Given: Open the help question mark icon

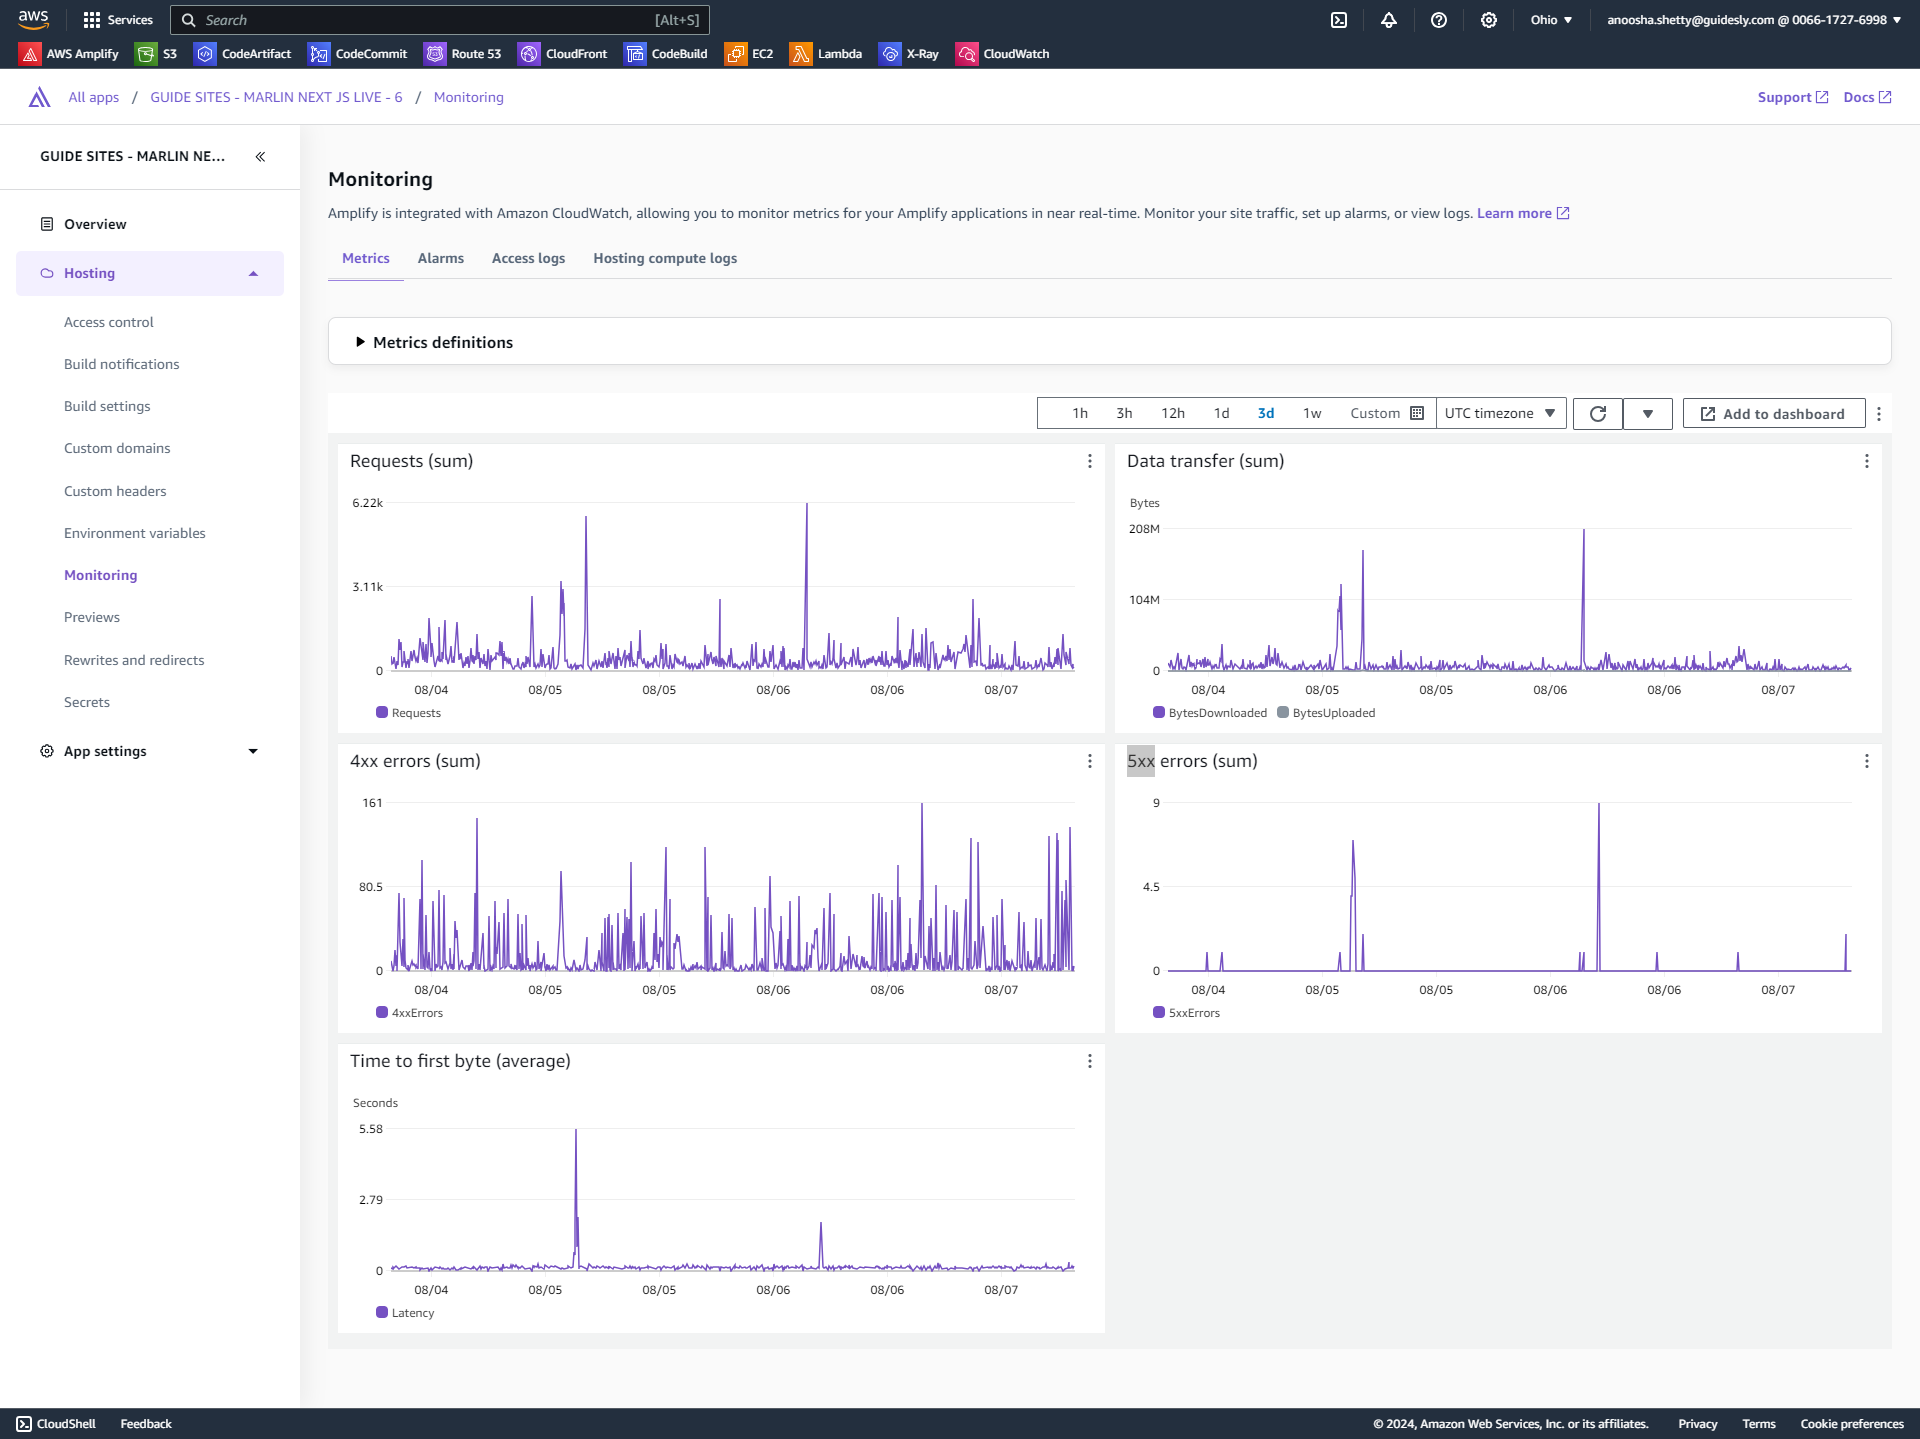Looking at the screenshot, I should click(x=1439, y=20).
